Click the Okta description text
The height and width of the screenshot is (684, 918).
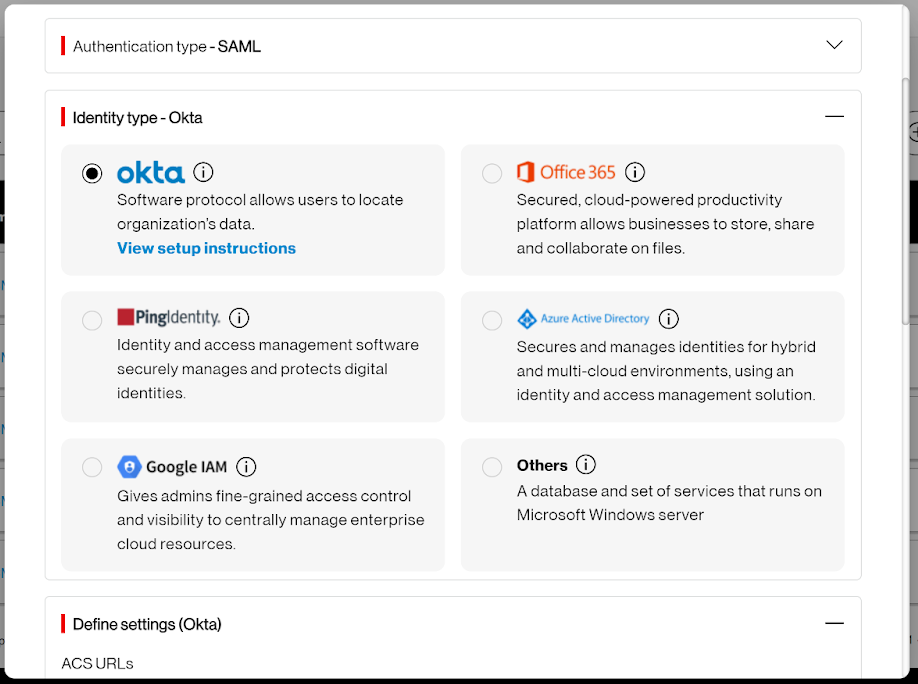coord(260,212)
